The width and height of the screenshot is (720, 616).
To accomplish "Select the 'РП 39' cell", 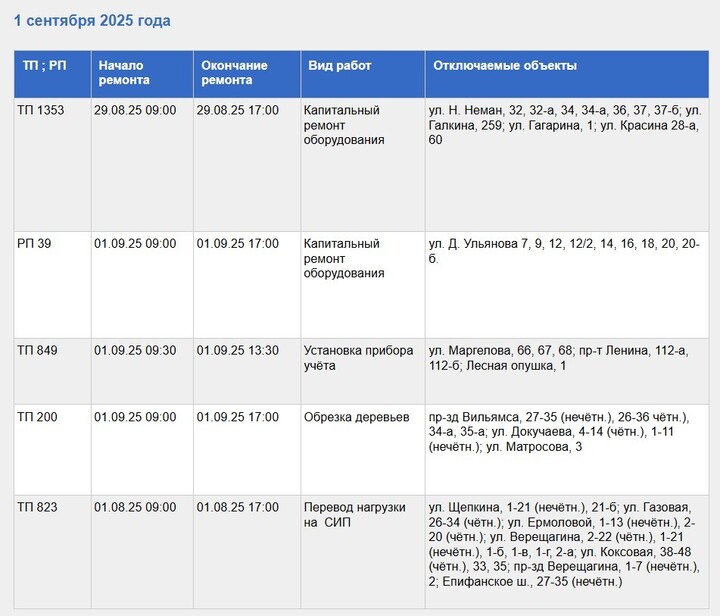I will click(52, 285).
